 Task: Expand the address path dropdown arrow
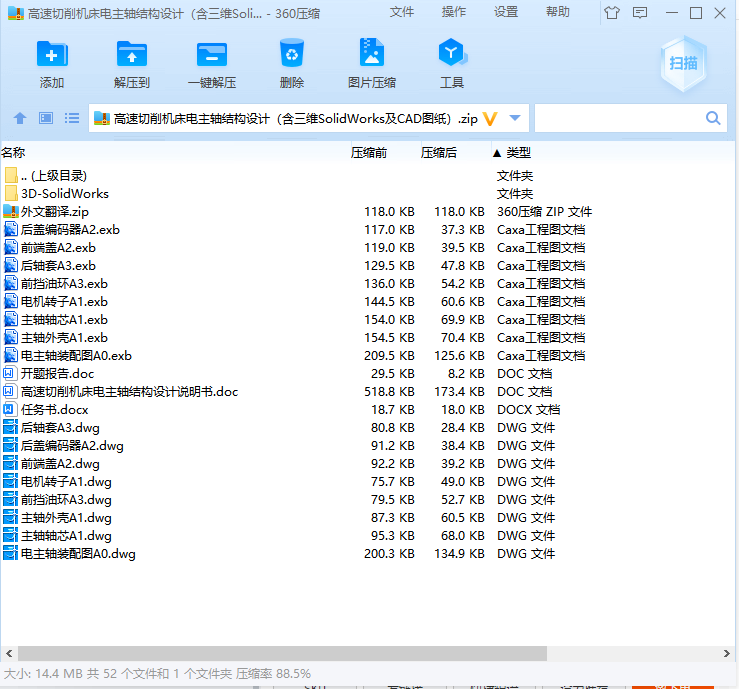(x=515, y=118)
